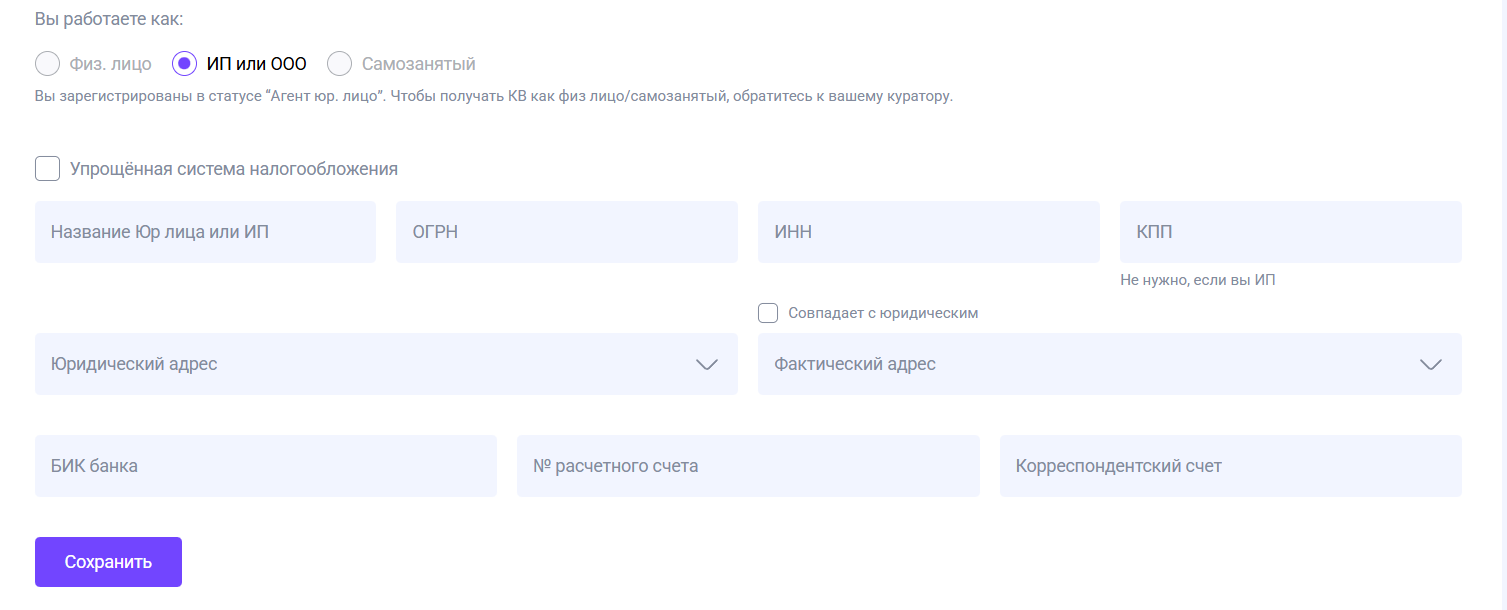Focus the БИК банка field
The width and height of the screenshot is (1507, 610).
coord(265,466)
